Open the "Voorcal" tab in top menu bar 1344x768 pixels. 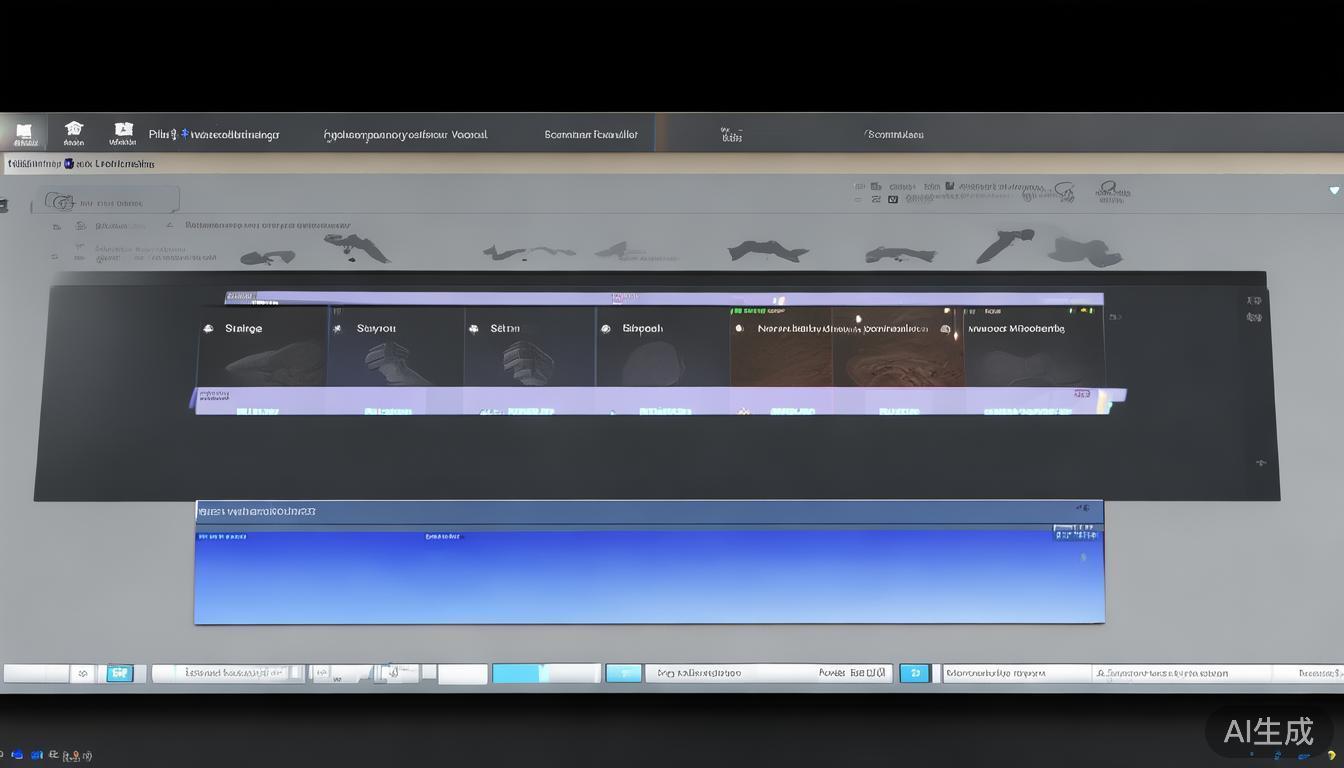tap(405, 134)
